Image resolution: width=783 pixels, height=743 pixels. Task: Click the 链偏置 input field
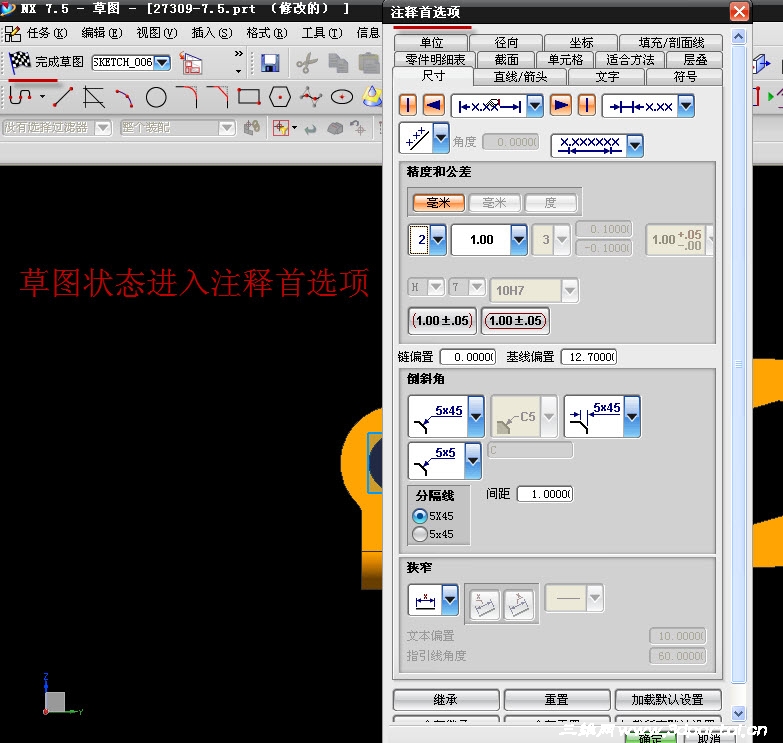click(468, 357)
